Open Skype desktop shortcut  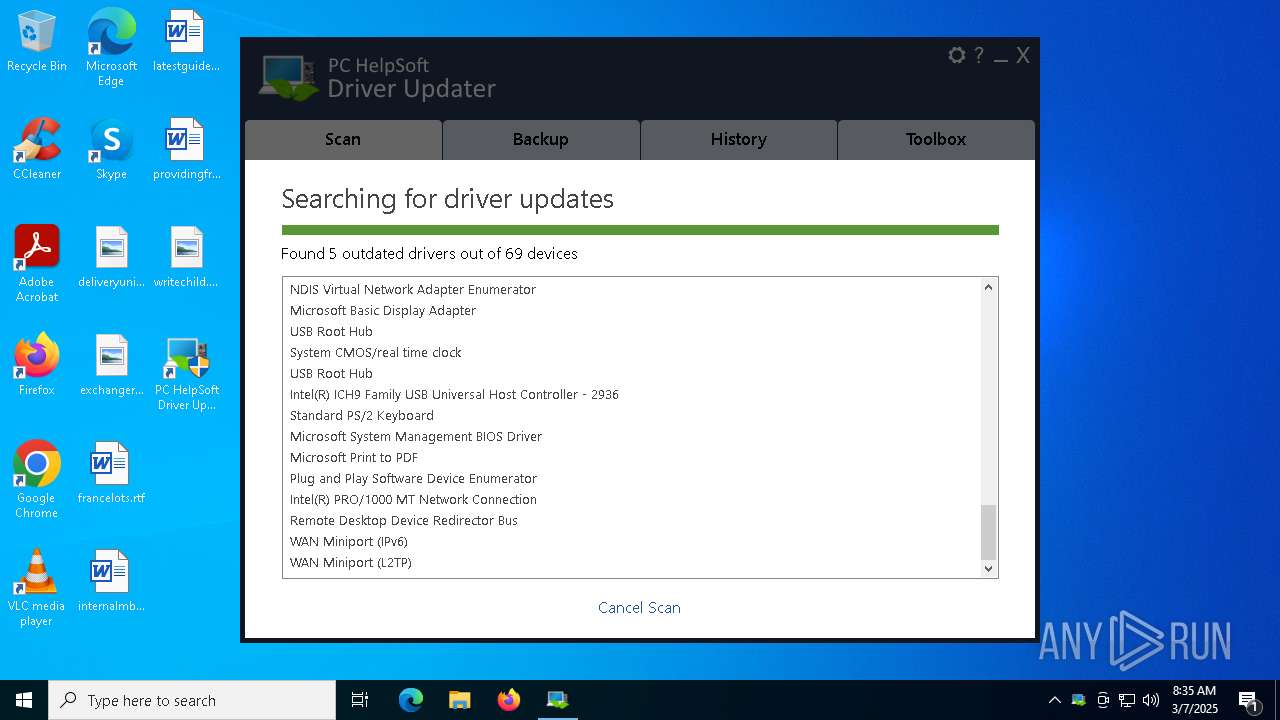tap(111, 150)
